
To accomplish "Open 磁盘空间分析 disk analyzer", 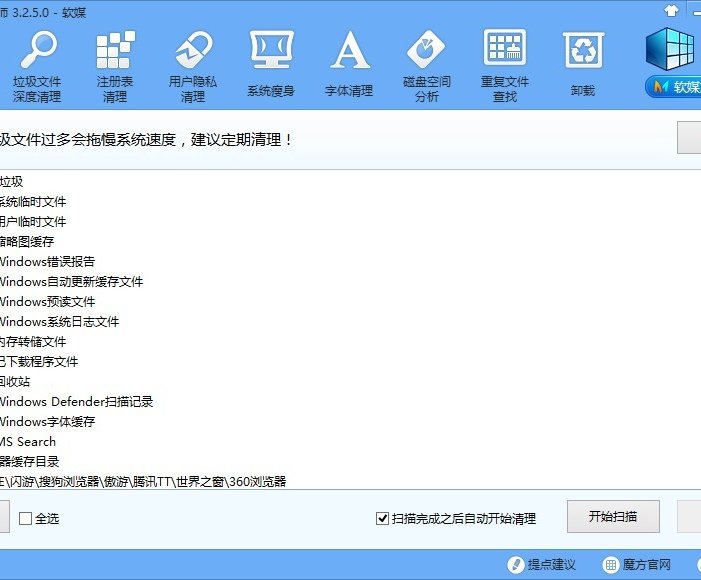I will (x=427, y=67).
